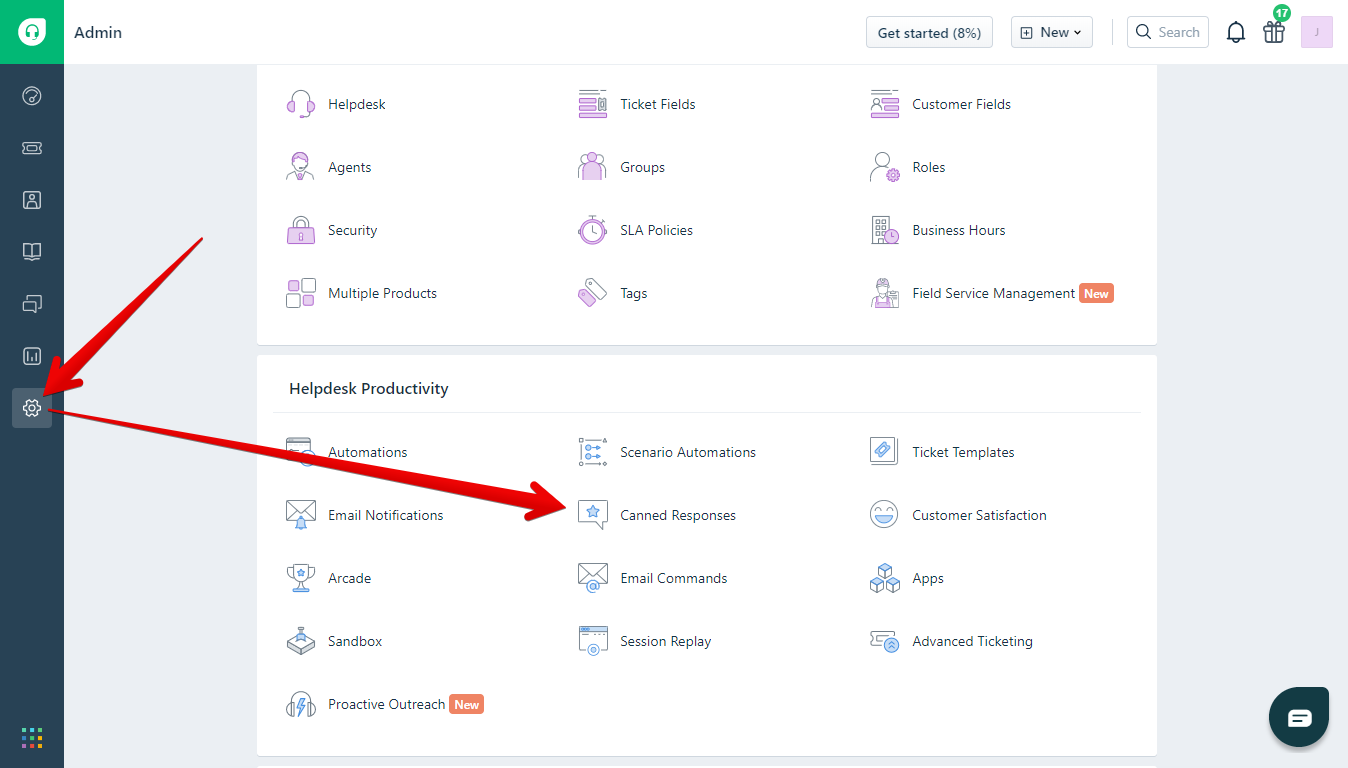1348x768 pixels.
Task: Click the Tags icon
Action: (x=593, y=293)
